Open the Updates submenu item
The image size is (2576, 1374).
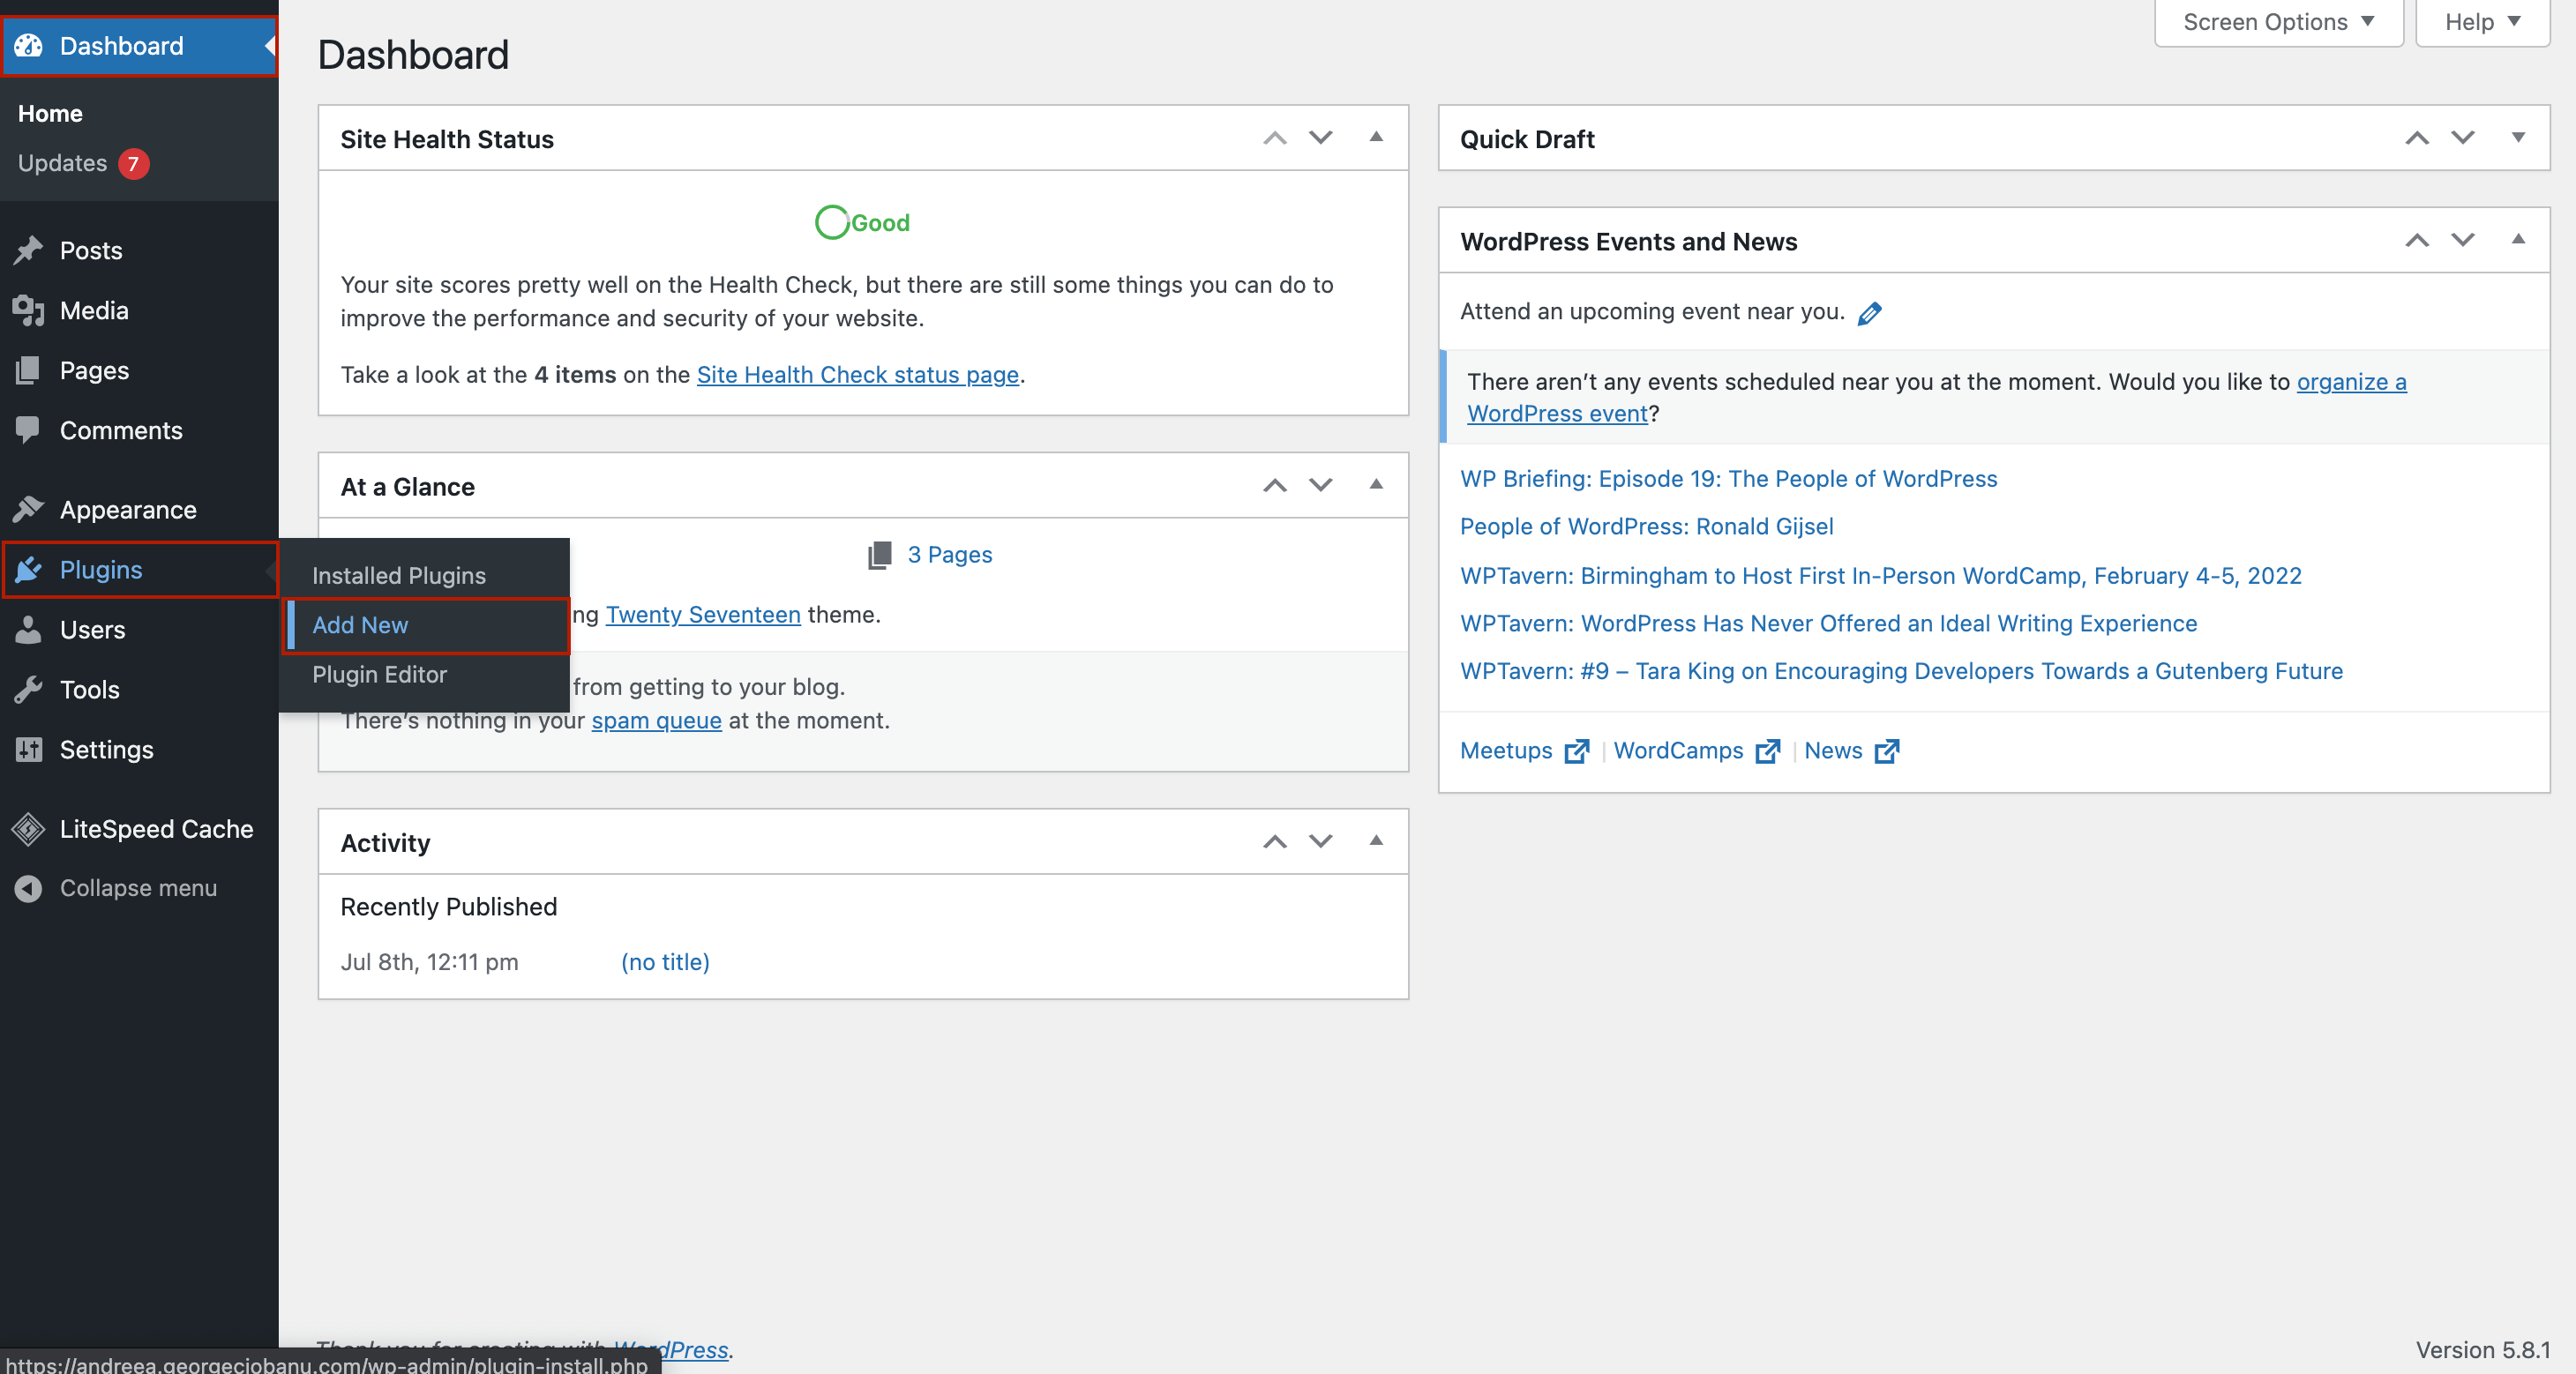pos(62,164)
